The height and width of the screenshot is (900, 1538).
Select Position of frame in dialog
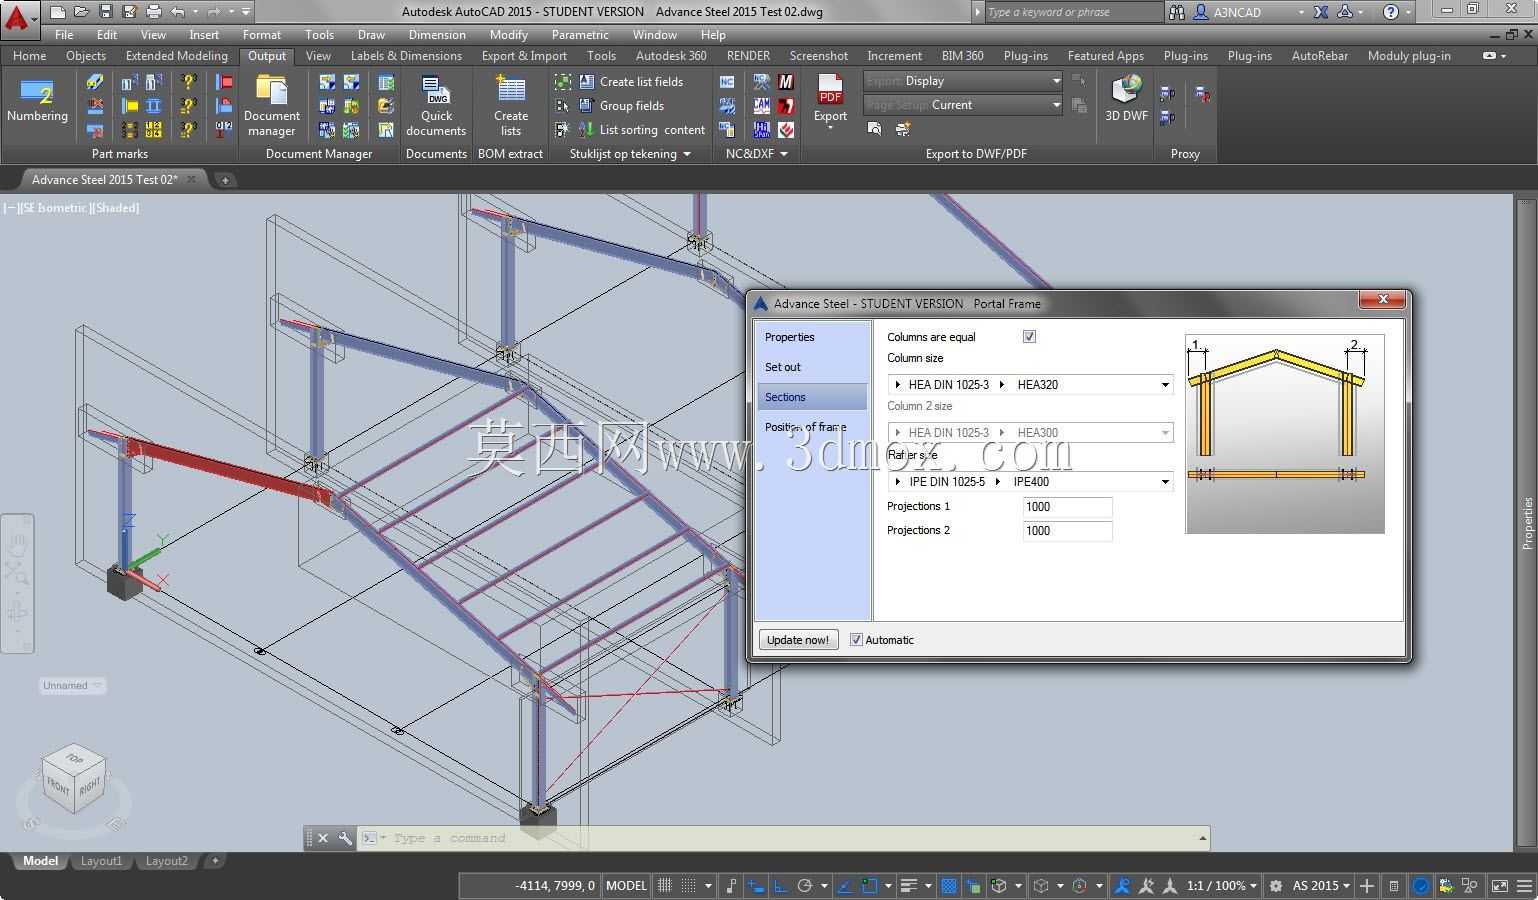click(x=812, y=427)
